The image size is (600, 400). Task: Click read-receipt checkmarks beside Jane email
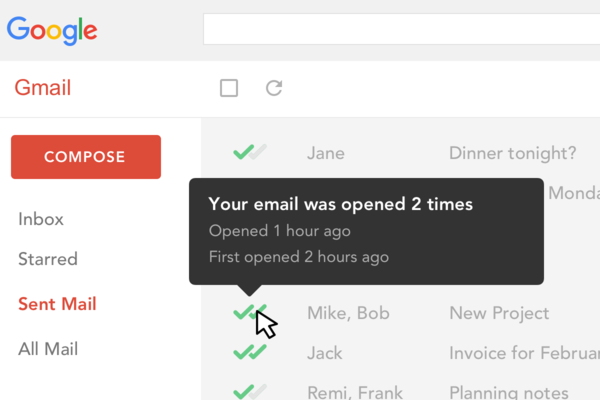(x=249, y=153)
